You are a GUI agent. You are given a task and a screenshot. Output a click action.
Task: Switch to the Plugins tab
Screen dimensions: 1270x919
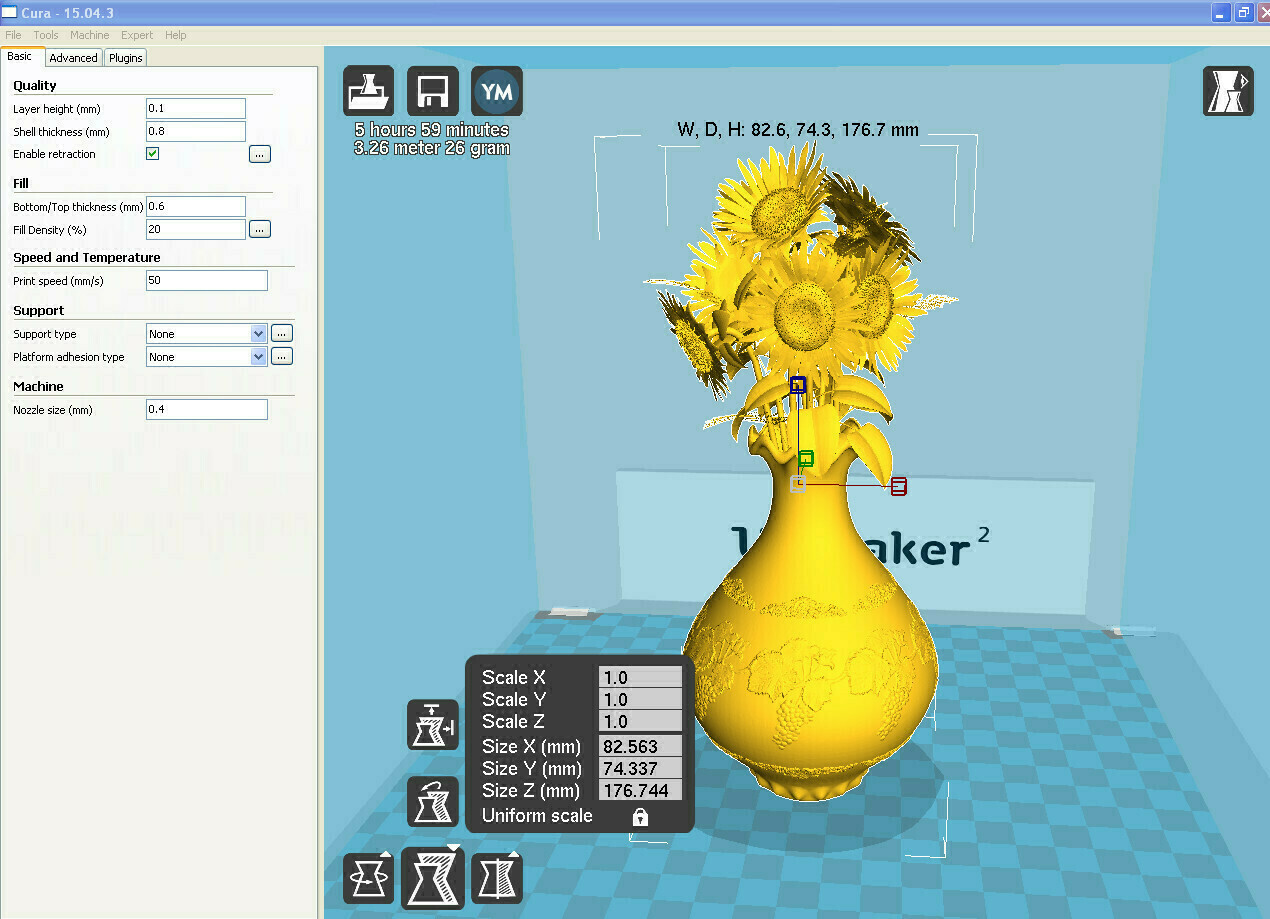pos(126,58)
